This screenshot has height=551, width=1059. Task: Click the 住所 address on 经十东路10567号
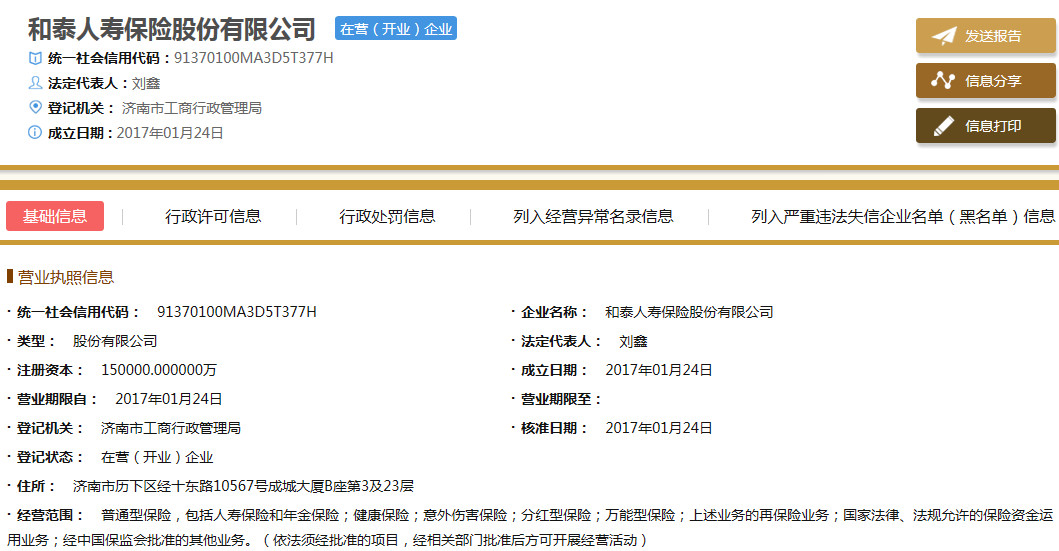tap(243, 486)
